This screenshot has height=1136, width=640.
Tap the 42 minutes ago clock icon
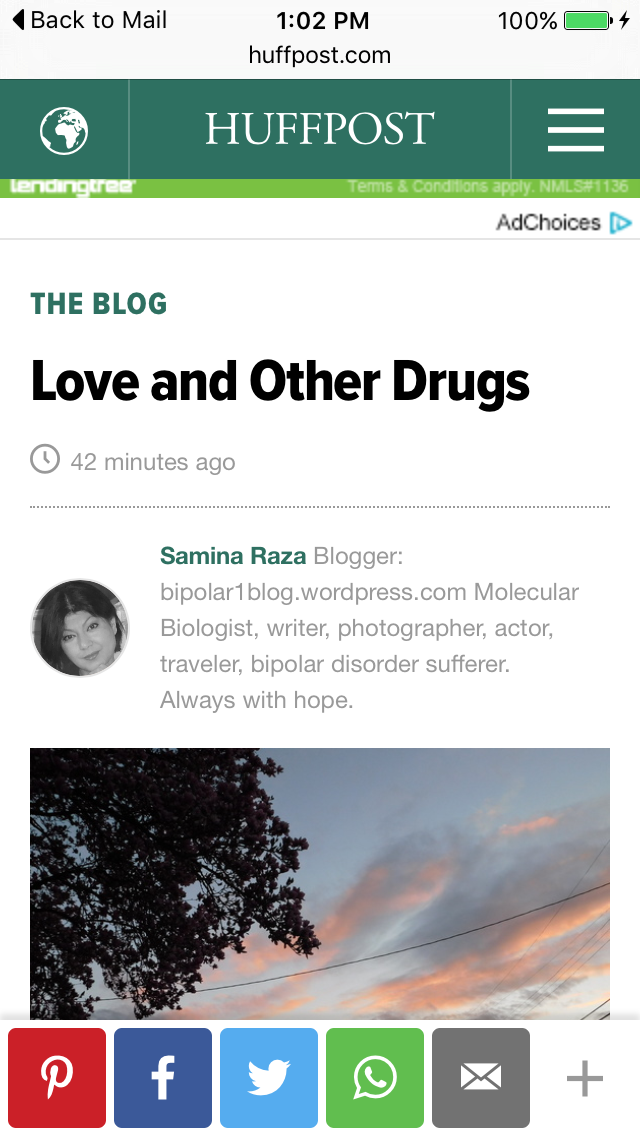[45, 460]
